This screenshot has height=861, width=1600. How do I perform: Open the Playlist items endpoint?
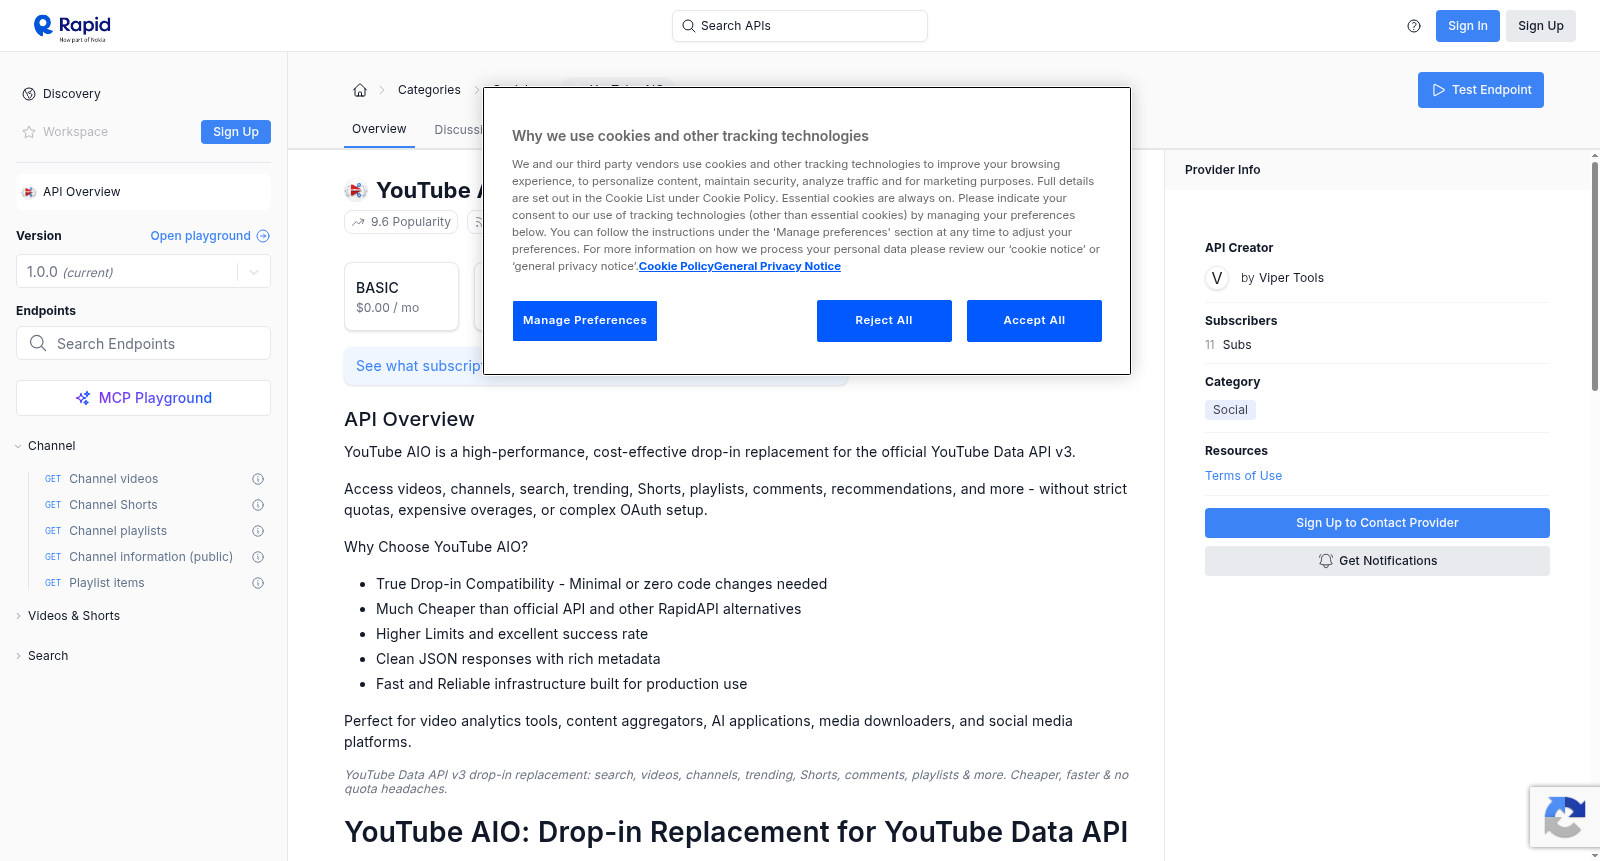(107, 583)
